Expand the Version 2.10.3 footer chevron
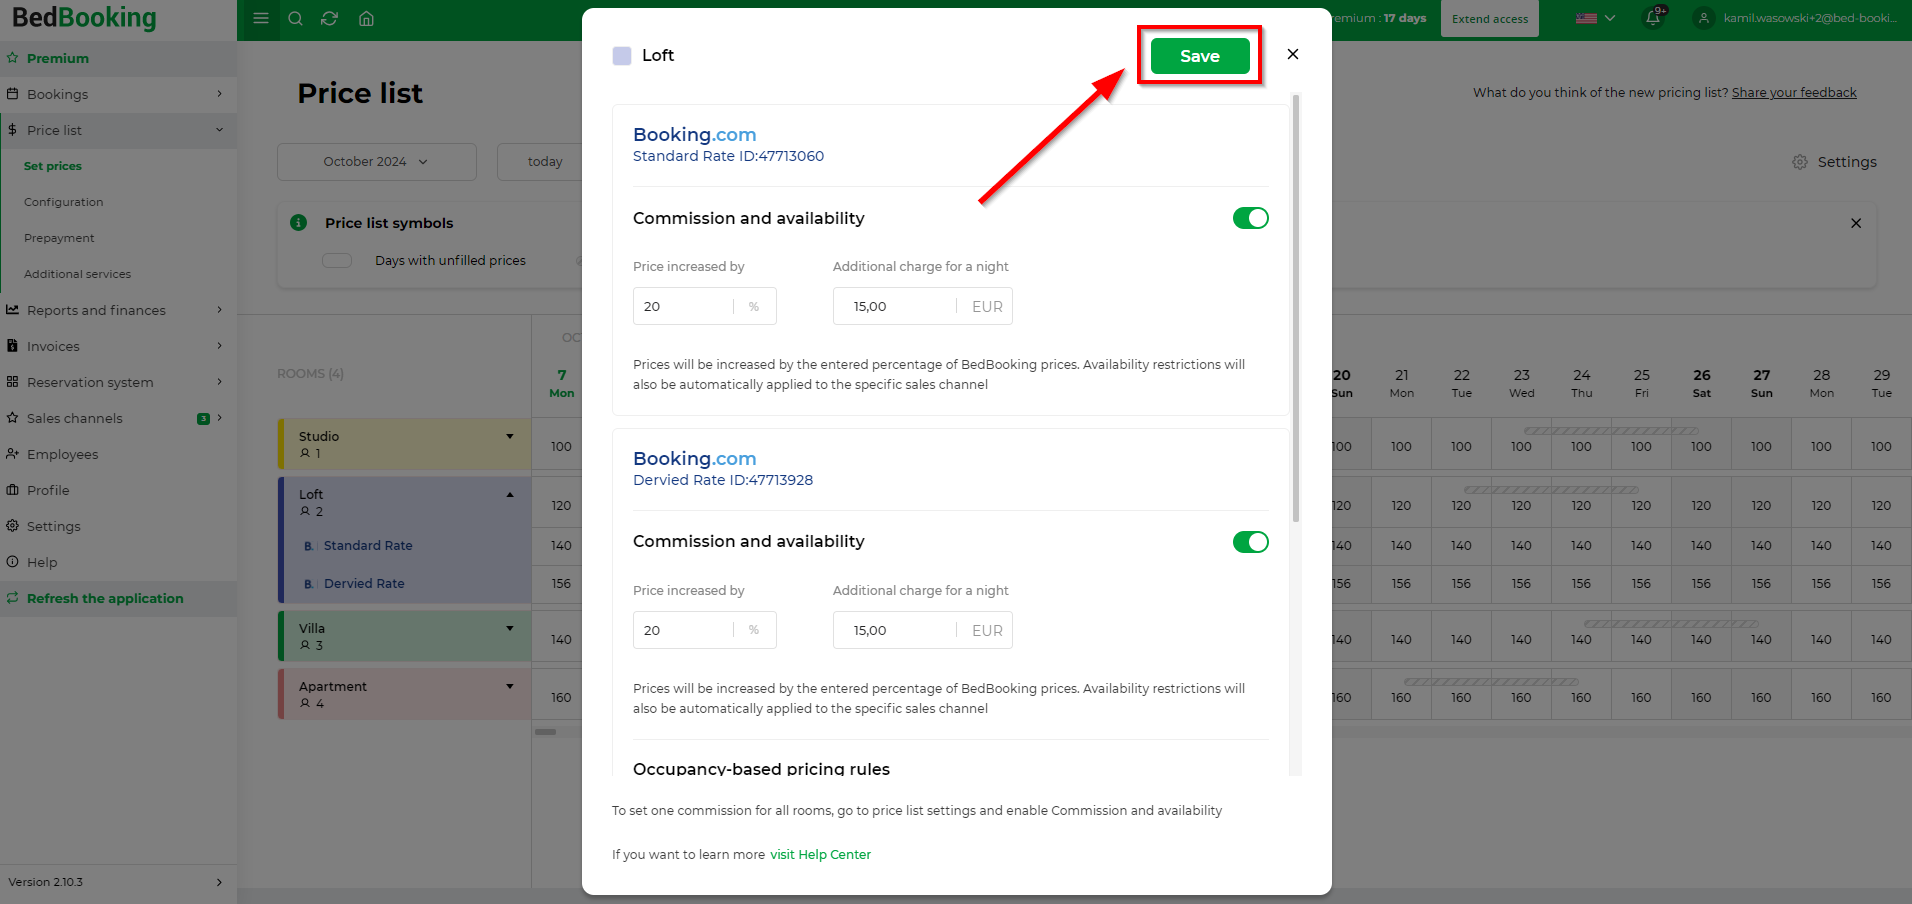 219,882
